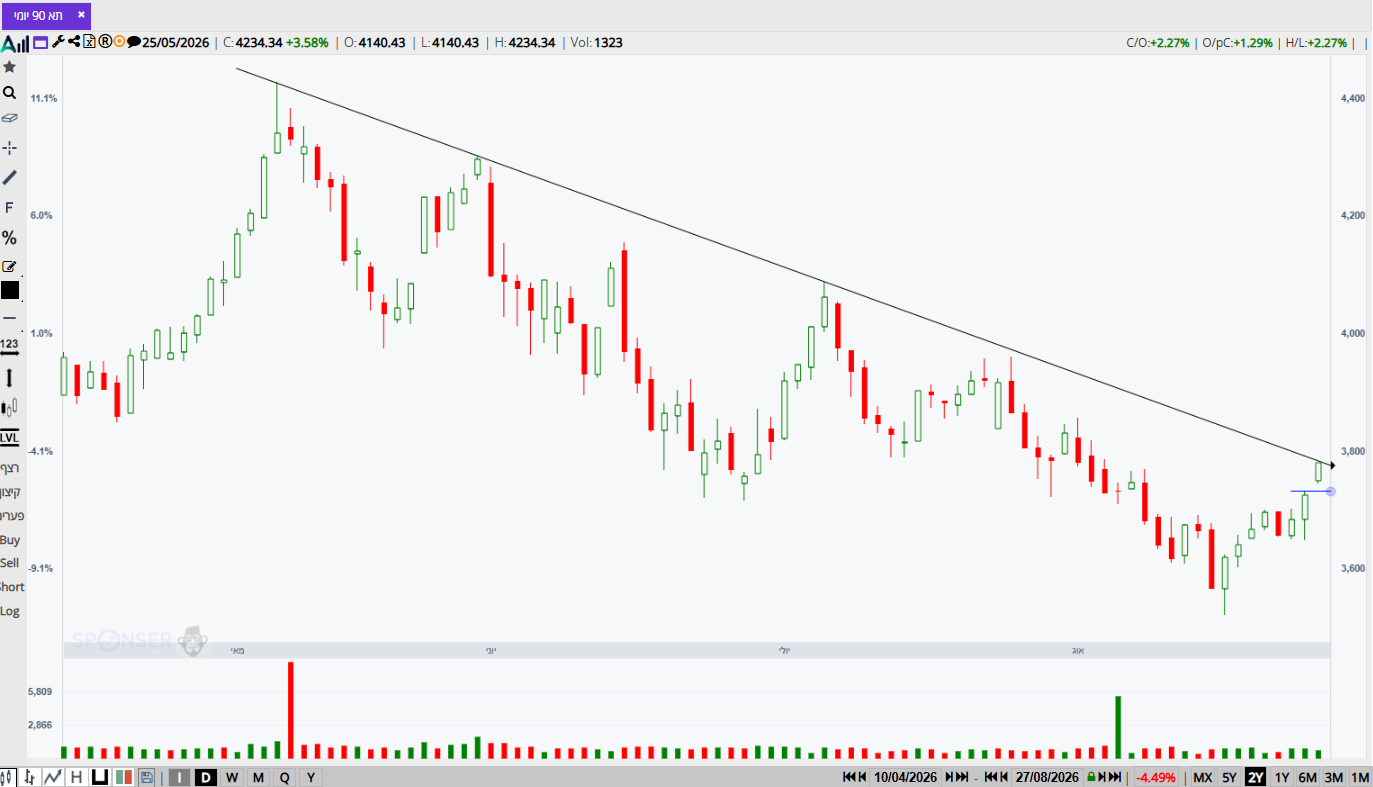Export chart data with the Excel icon
This screenshot has height=787, width=1373.
(x=89, y=42)
